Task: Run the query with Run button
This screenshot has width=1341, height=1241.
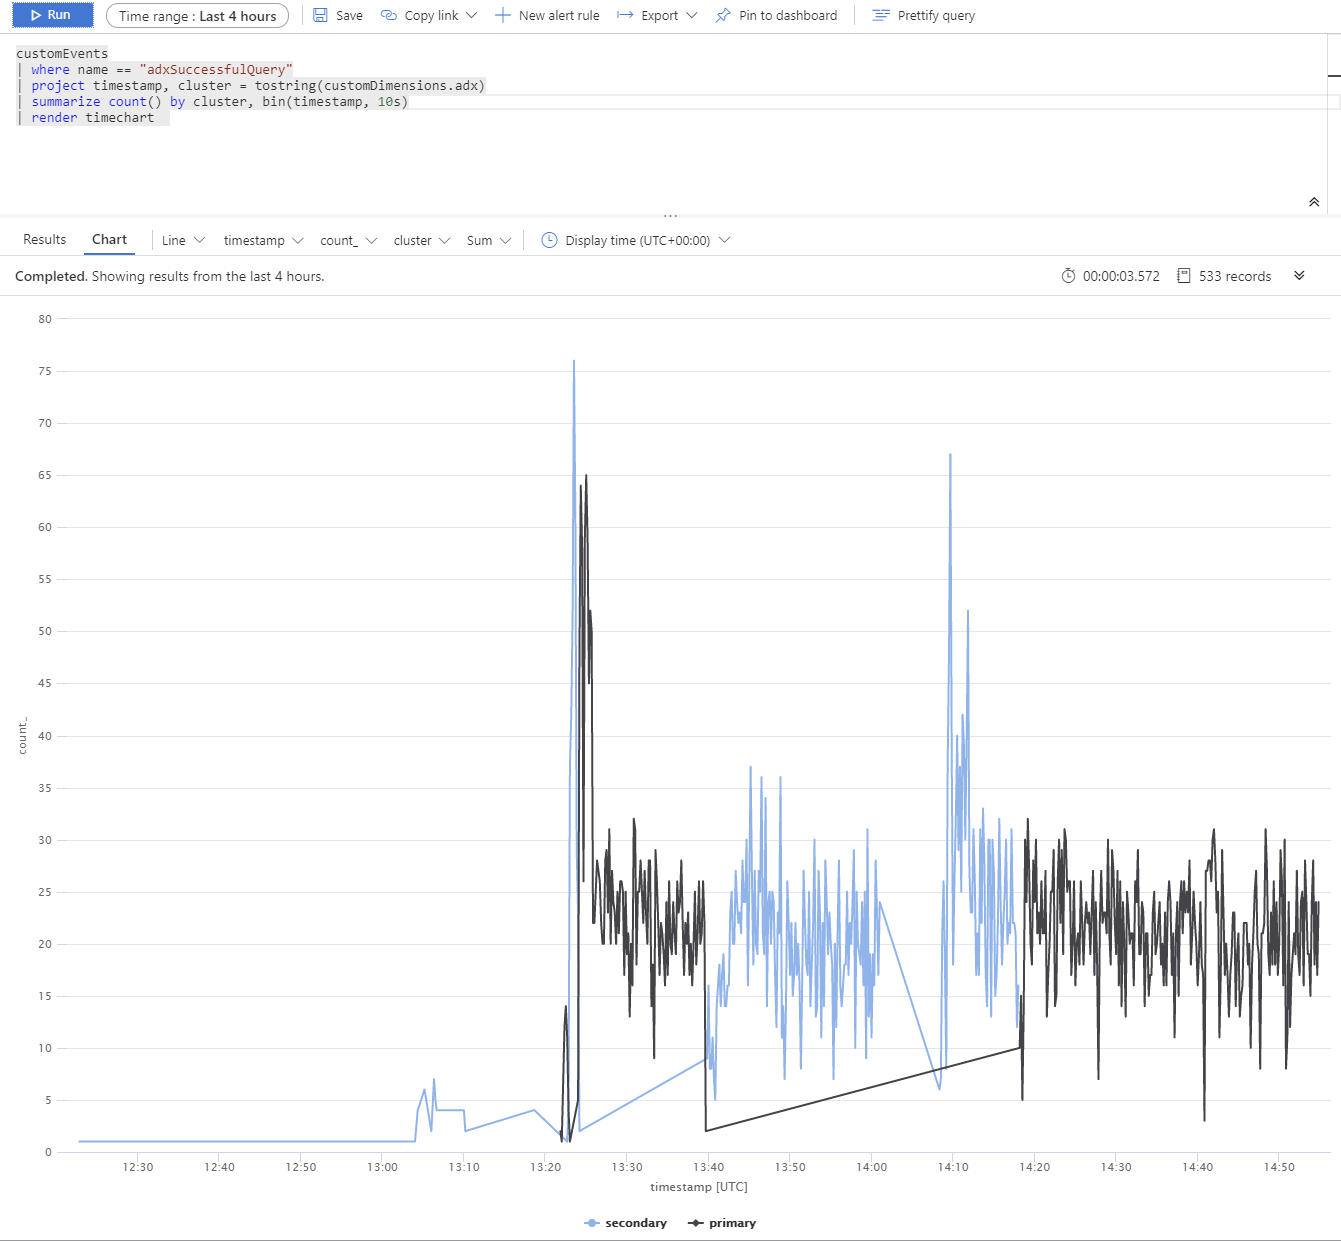Action: click(52, 15)
